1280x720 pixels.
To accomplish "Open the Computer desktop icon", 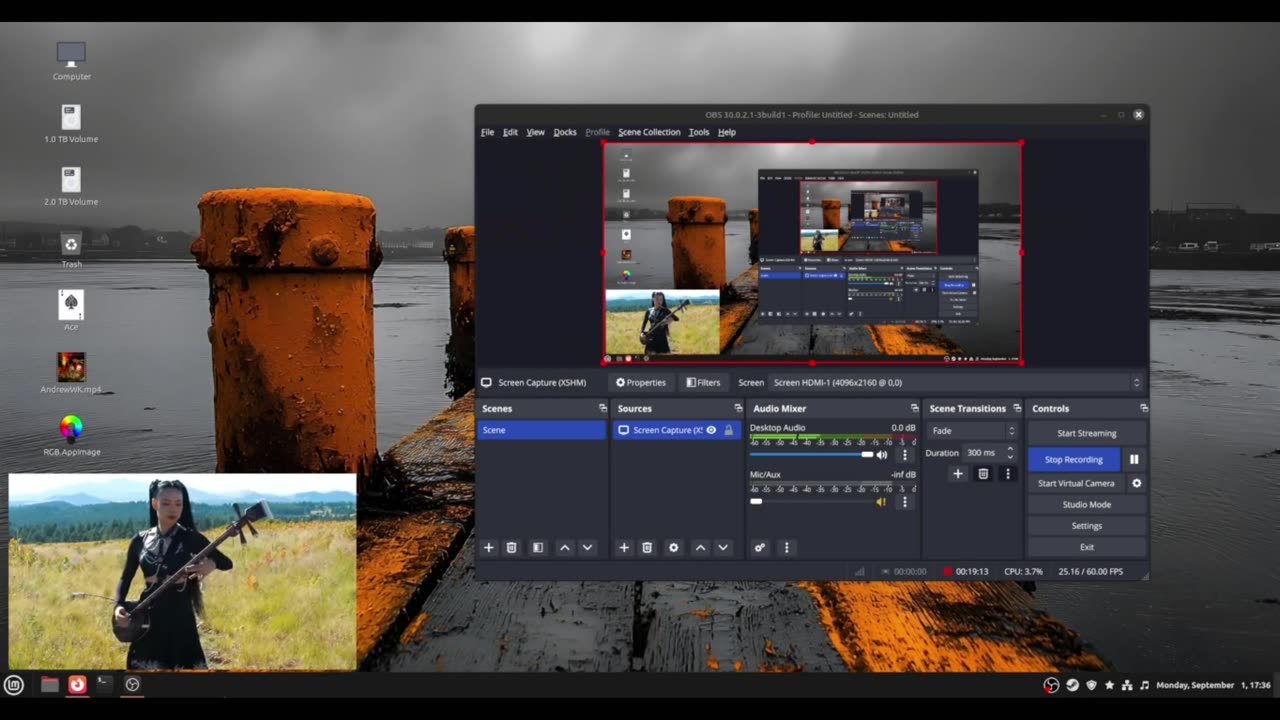I will tap(71, 61).
